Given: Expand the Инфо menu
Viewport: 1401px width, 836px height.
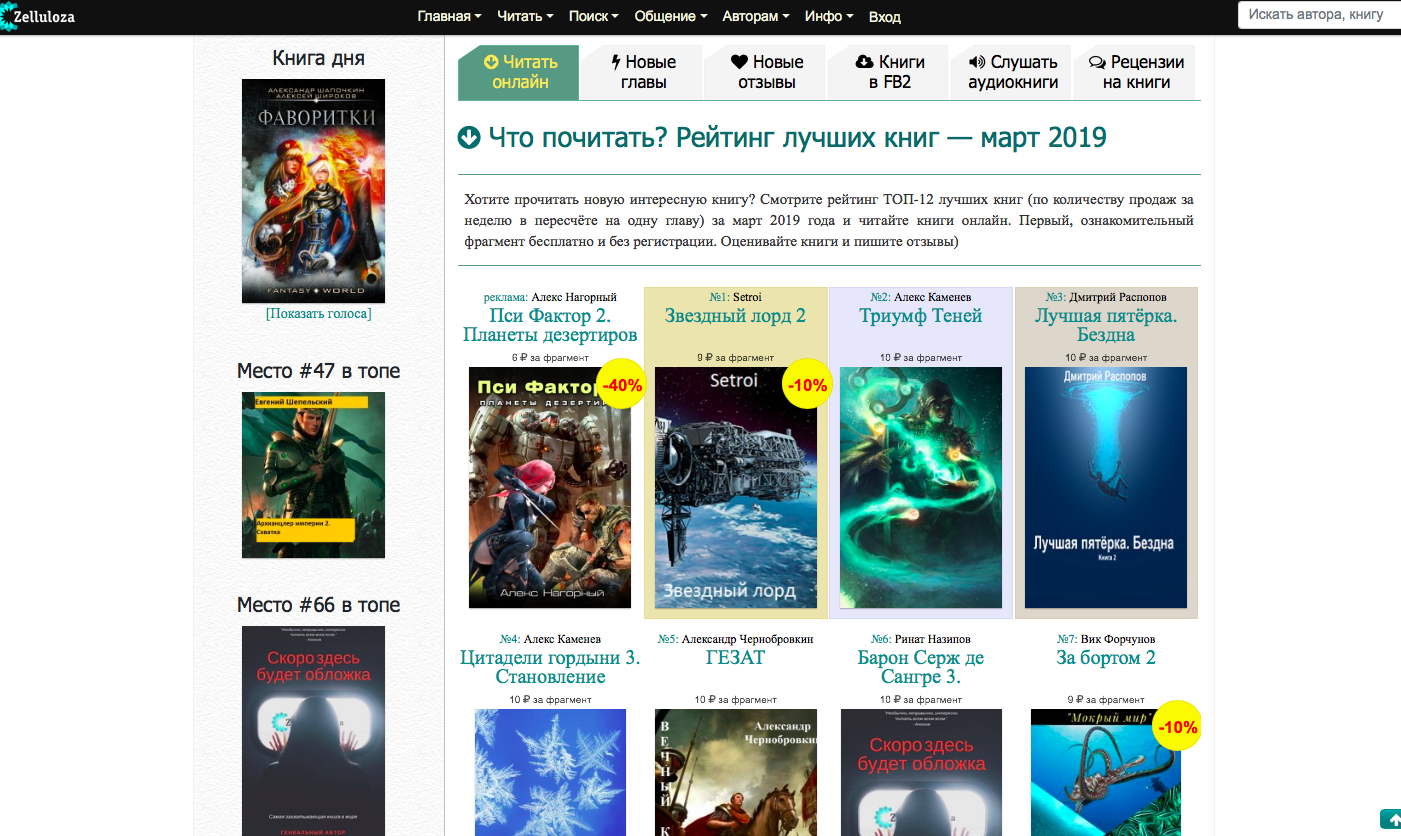Looking at the screenshot, I should coord(829,16).
